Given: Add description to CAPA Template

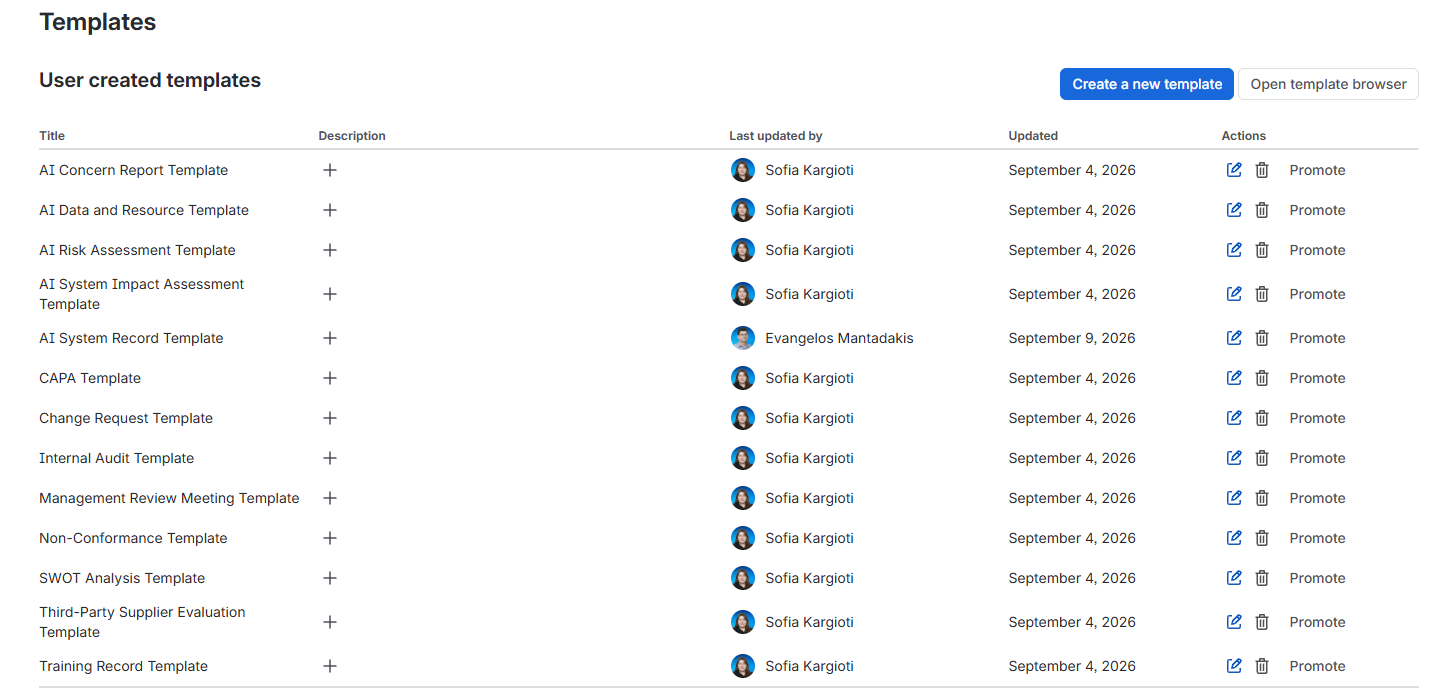Looking at the screenshot, I should pyautogui.click(x=330, y=378).
